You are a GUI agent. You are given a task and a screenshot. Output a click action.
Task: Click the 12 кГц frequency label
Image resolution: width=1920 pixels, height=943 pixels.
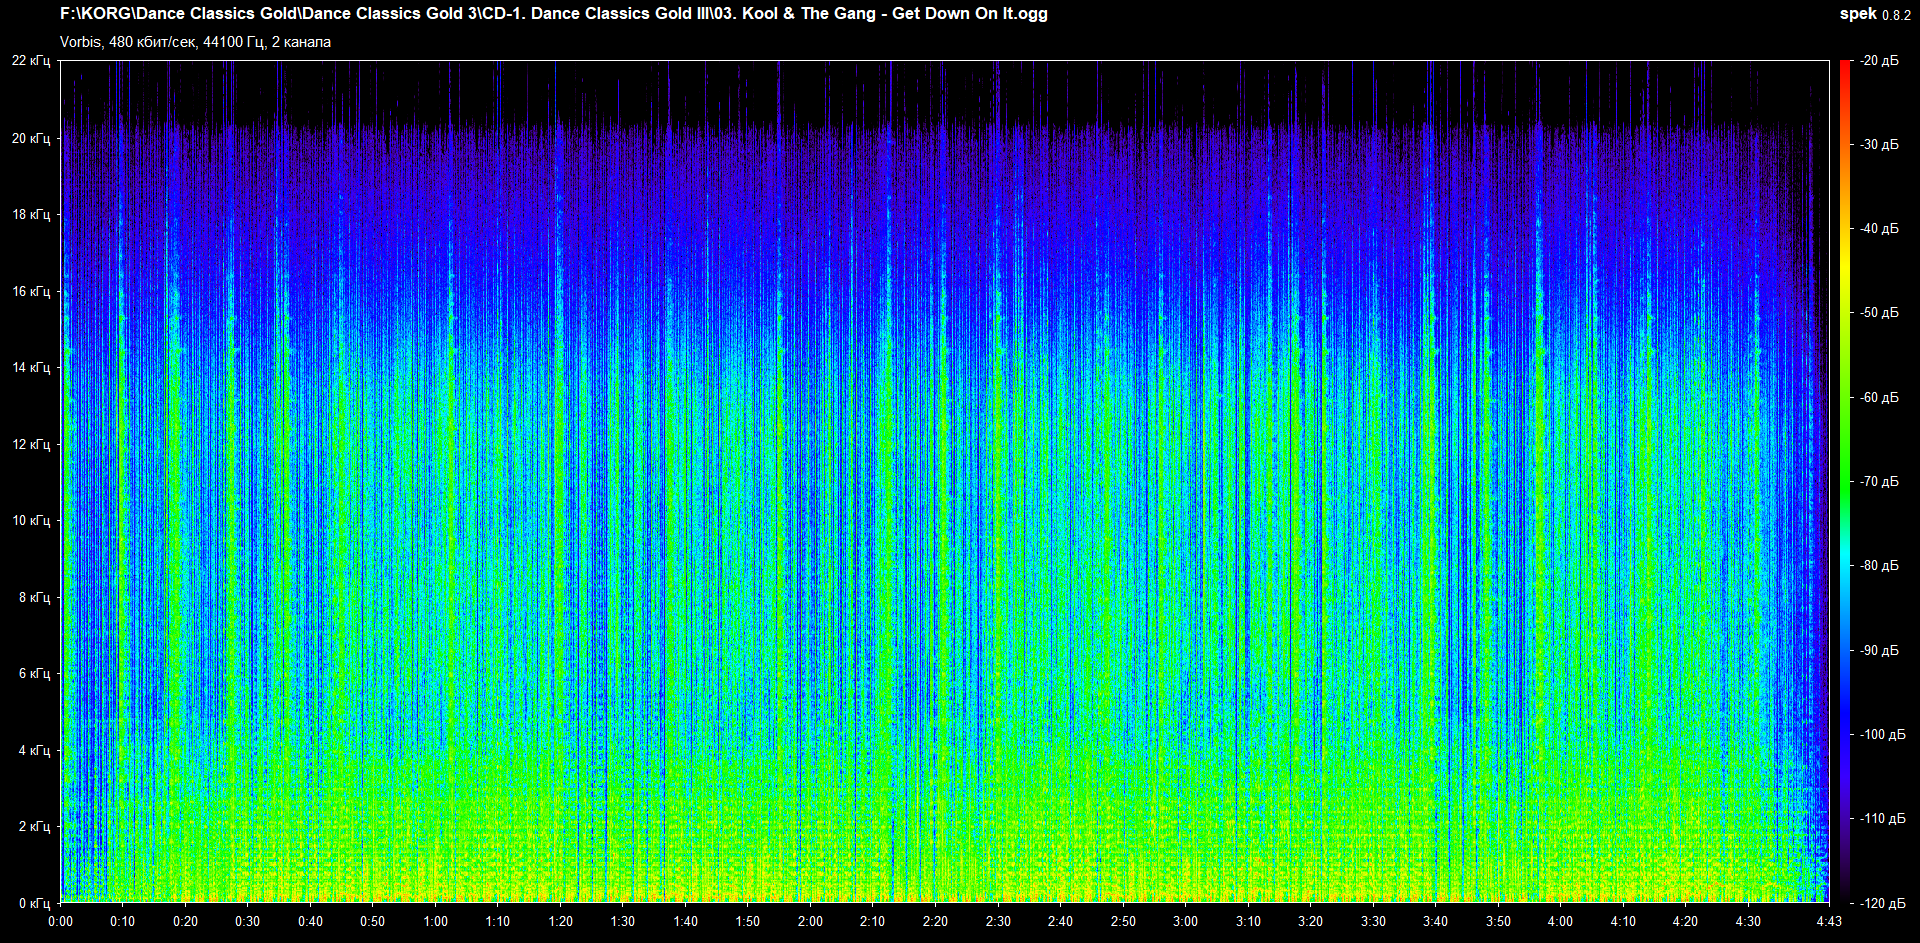click(x=31, y=444)
